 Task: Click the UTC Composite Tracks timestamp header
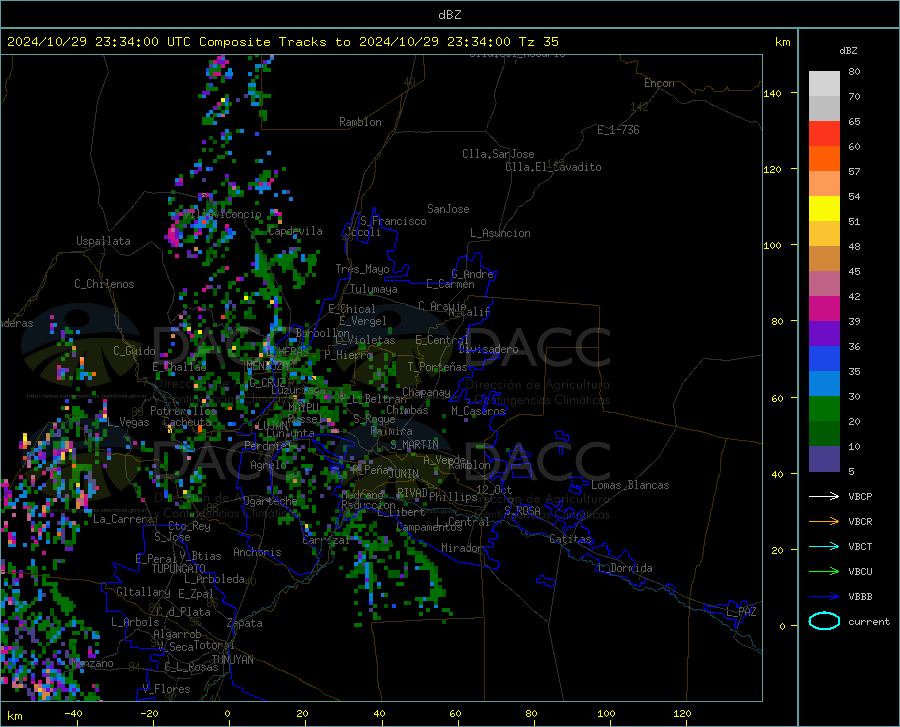coord(282,42)
